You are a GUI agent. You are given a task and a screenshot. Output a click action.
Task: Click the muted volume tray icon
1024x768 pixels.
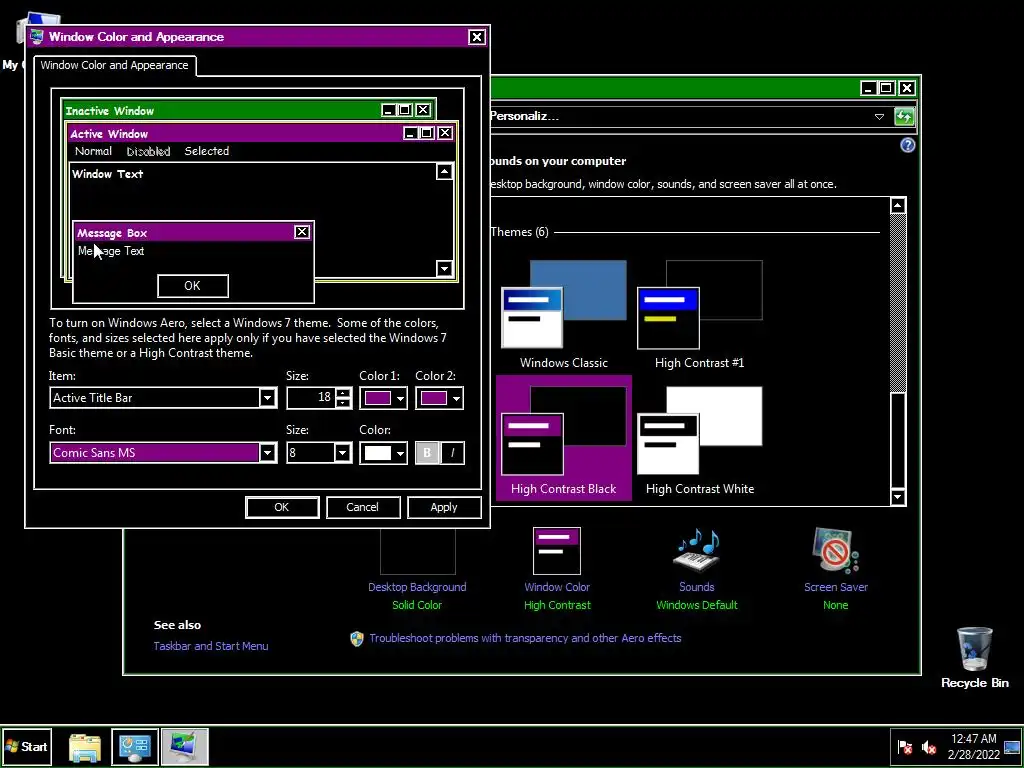click(928, 747)
